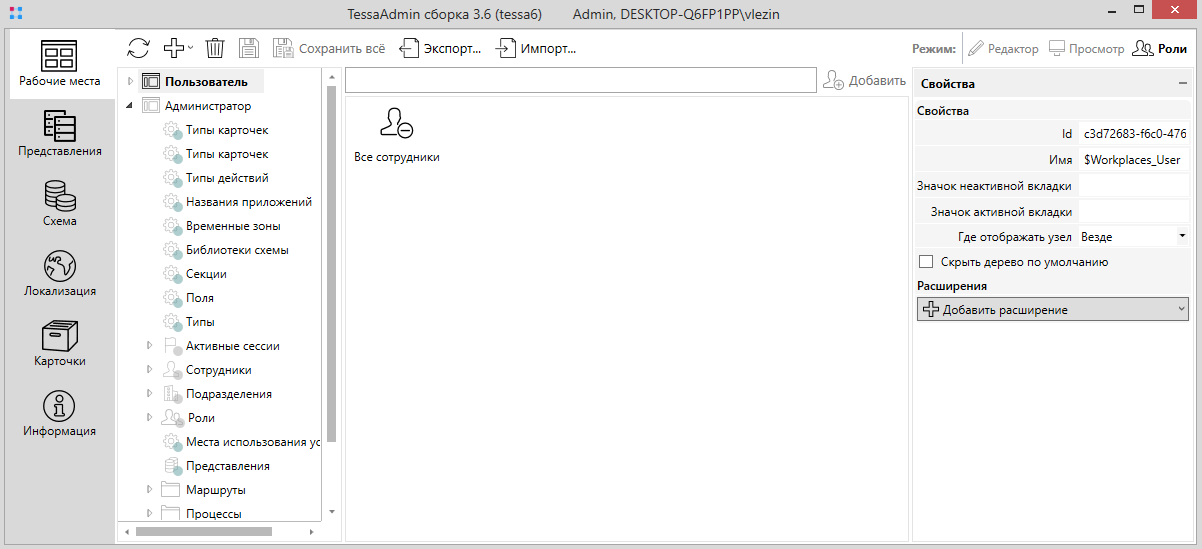Open the Информация section
Viewport: 1202px width, 549px height.
pyautogui.click(x=59, y=414)
